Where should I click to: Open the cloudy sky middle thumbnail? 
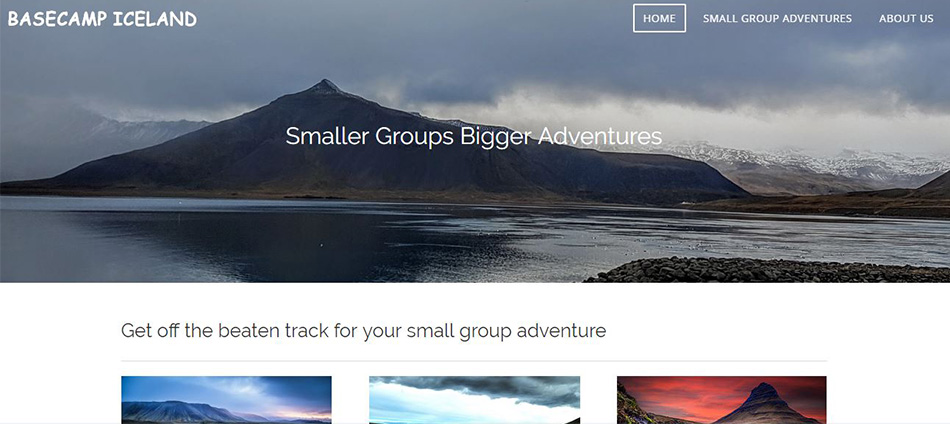coord(474,400)
